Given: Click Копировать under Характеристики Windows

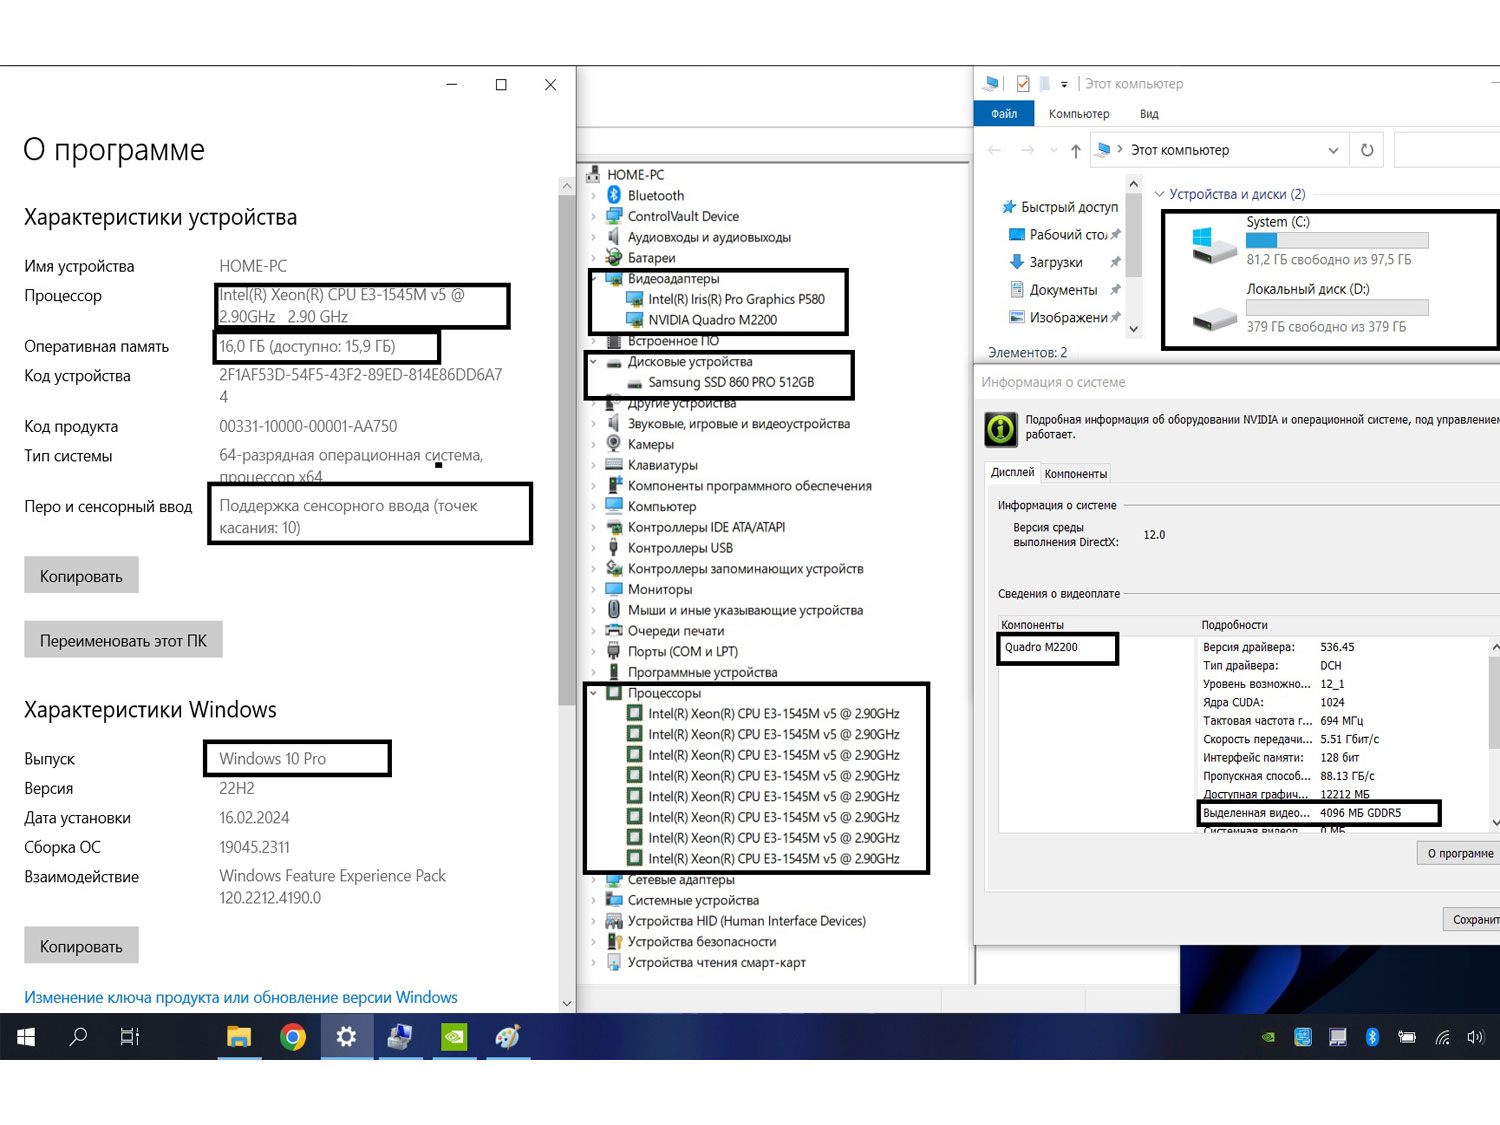Looking at the screenshot, I should click(x=81, y=946).
